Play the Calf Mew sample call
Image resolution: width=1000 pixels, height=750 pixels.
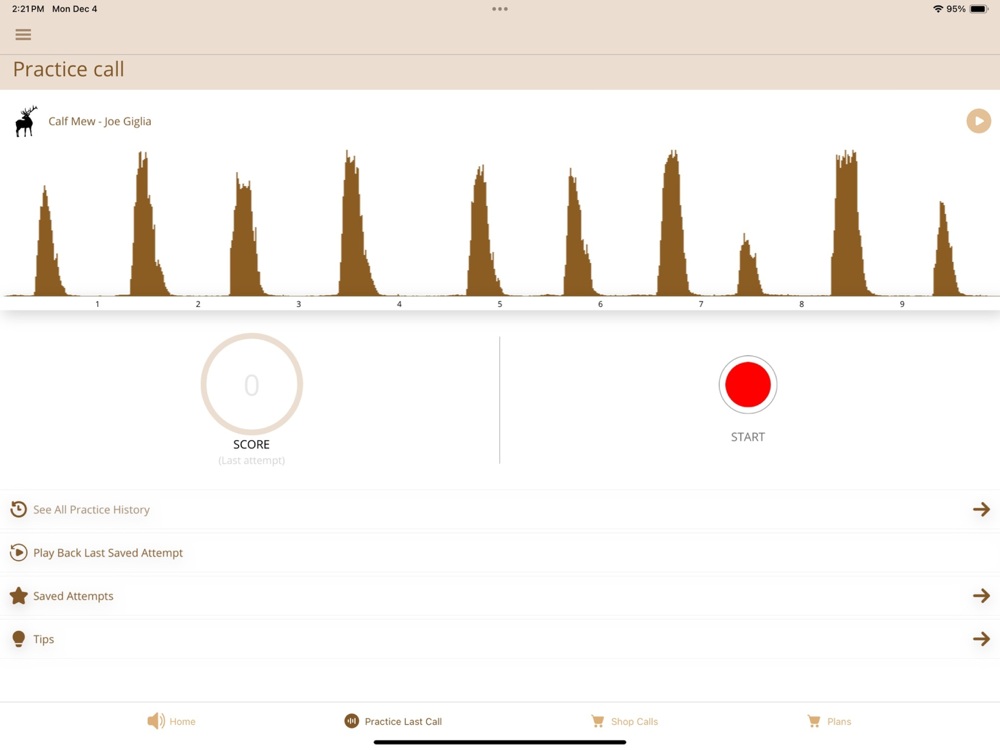tap(978, 121)
